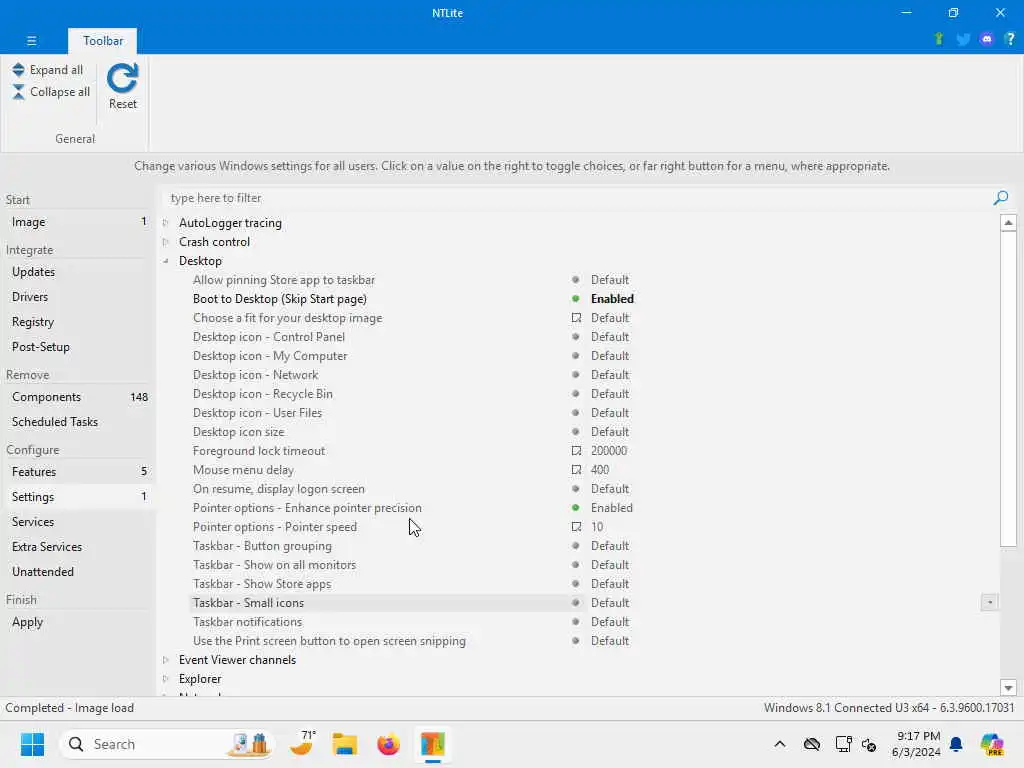
Task: Click the clock showing 9:17 PM
Action: point(916,744)
